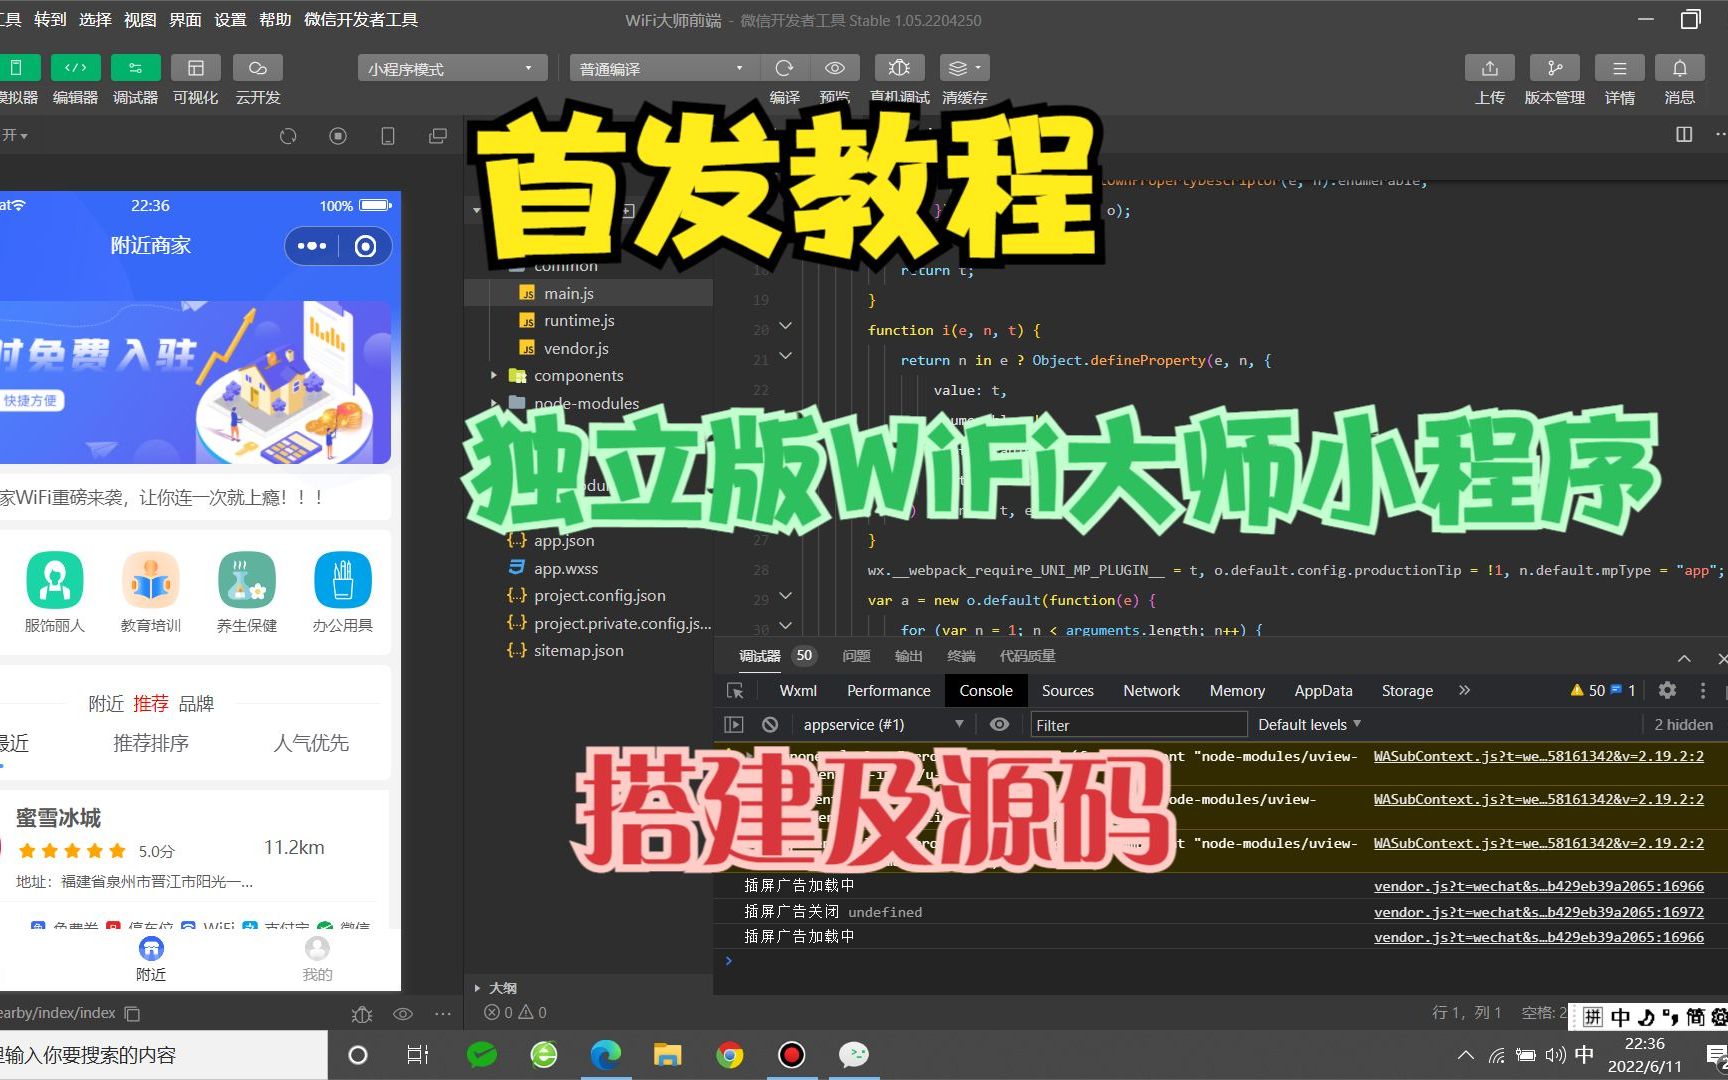Click the simulator refresh icon
1728x1080 pixels.
coord(288,136)
